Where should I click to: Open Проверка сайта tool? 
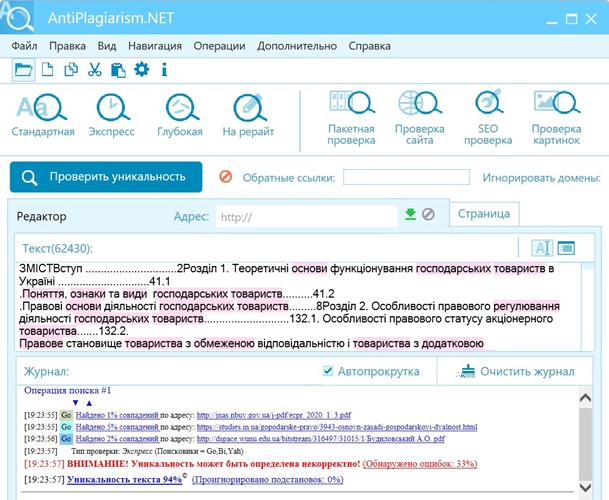[x=419, y=118]
